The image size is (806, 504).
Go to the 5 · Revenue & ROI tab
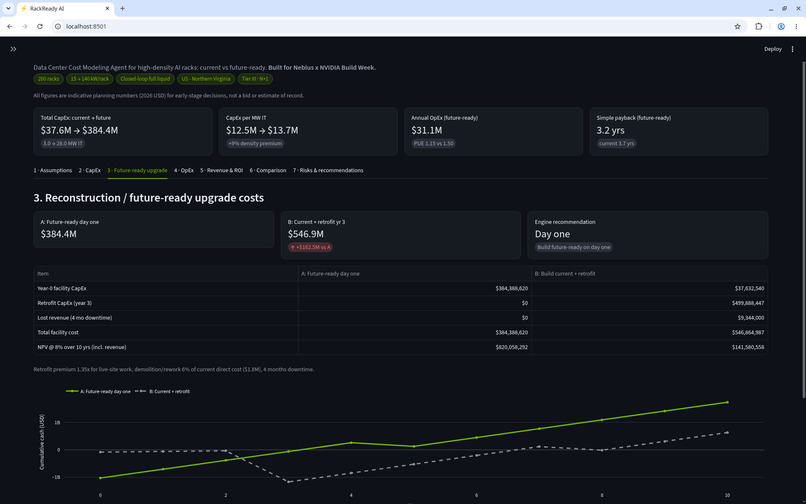coord(222,170)
